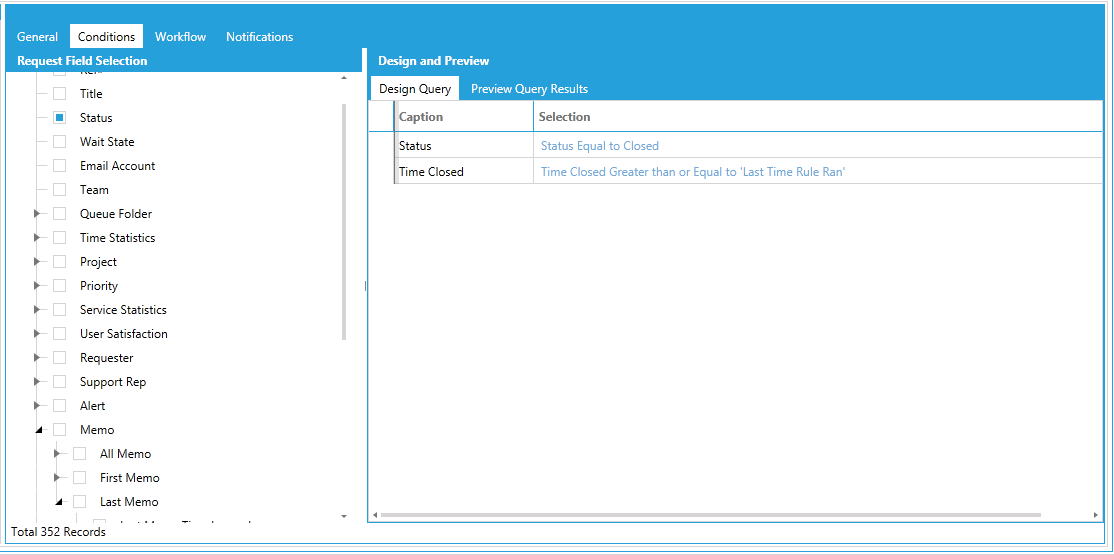Uncheck the Status field checkbox
Image resolution: width=1114 pixels, height=555 pixels.
coord(60,118)
